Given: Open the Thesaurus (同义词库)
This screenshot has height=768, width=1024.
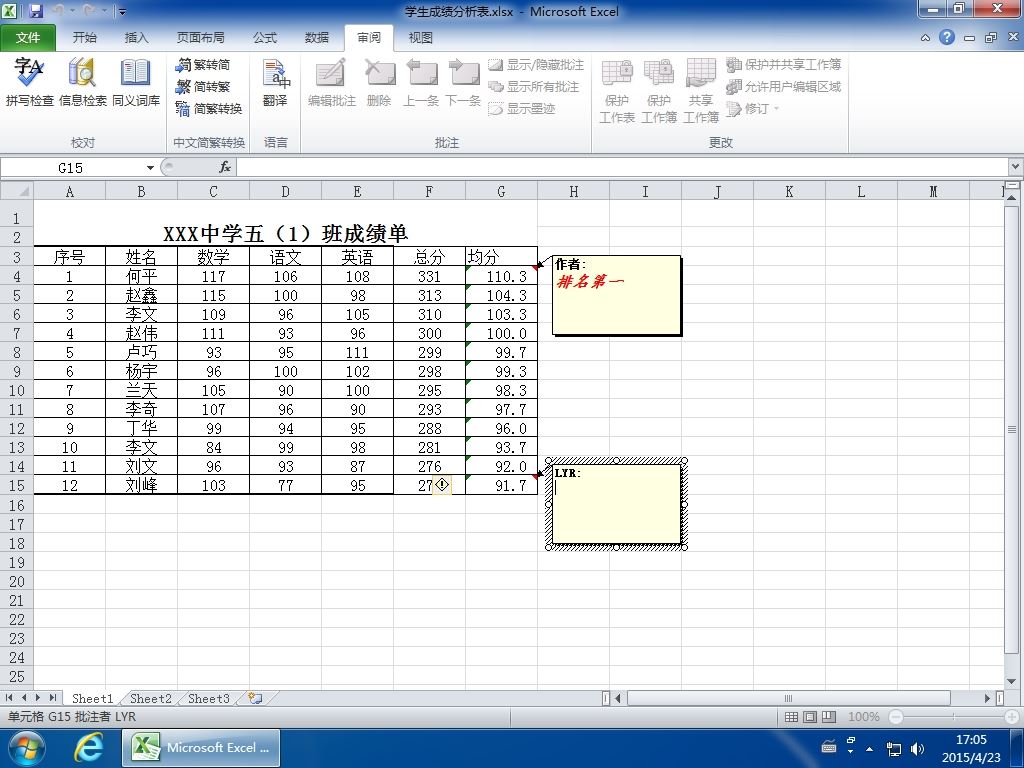Looking at the screenshot, I should tap(136, 82).
